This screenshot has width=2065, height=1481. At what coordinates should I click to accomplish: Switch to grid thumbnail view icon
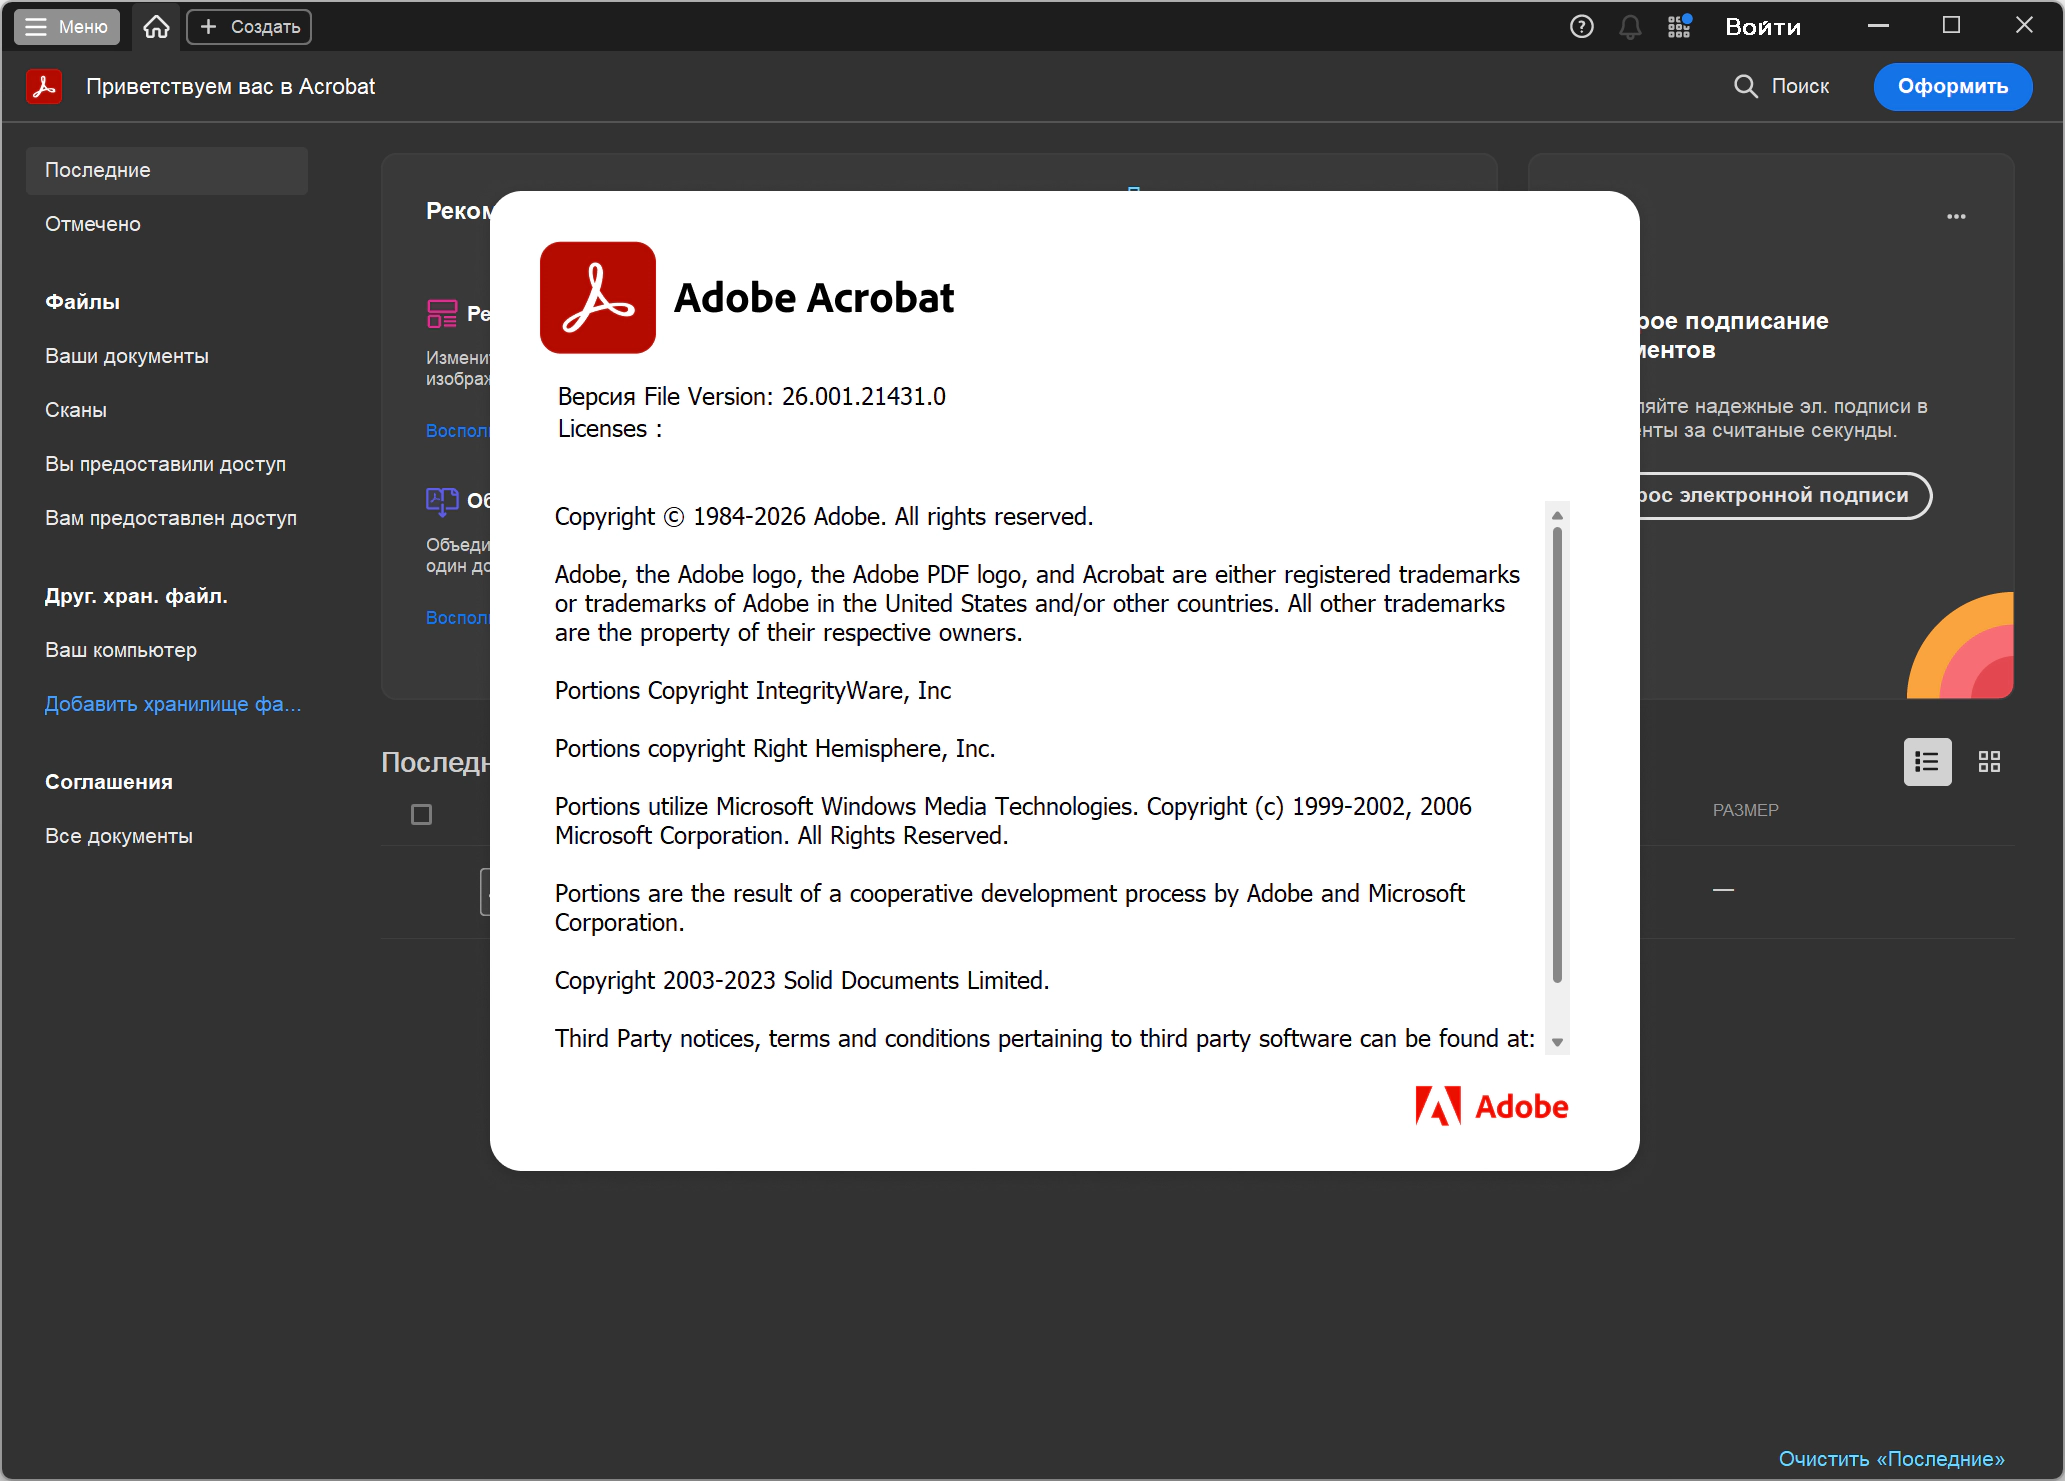coord(1989,762)
